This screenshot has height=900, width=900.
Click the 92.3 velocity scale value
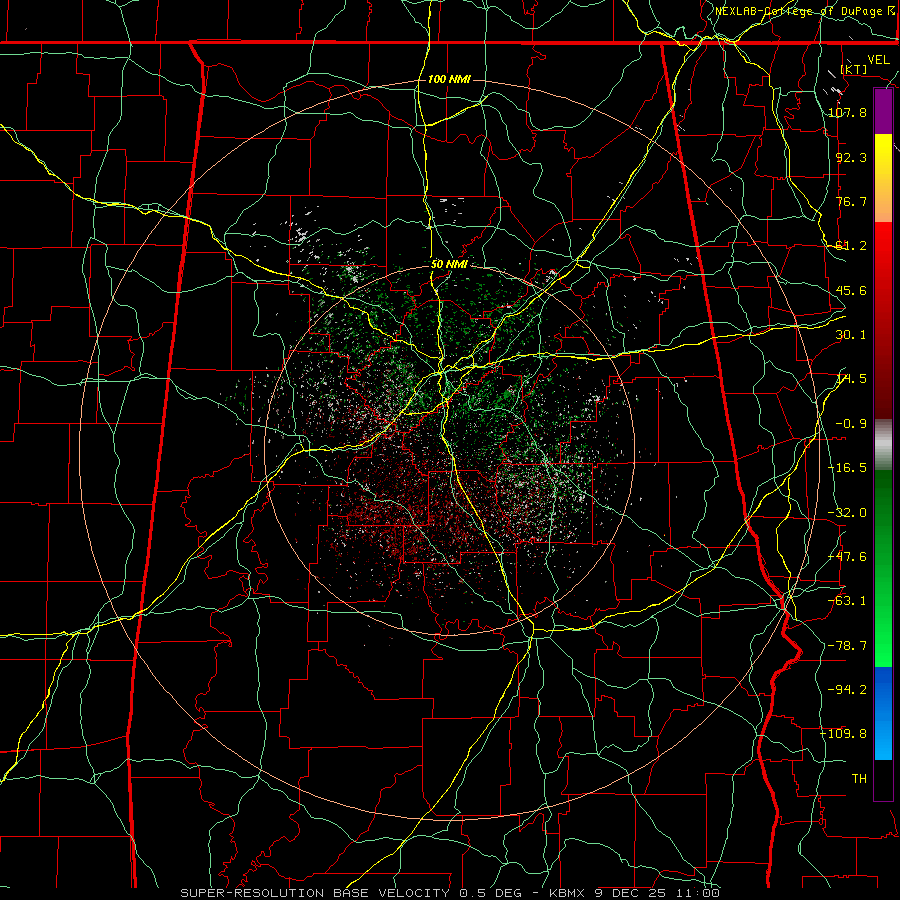[x=851, y=157]
